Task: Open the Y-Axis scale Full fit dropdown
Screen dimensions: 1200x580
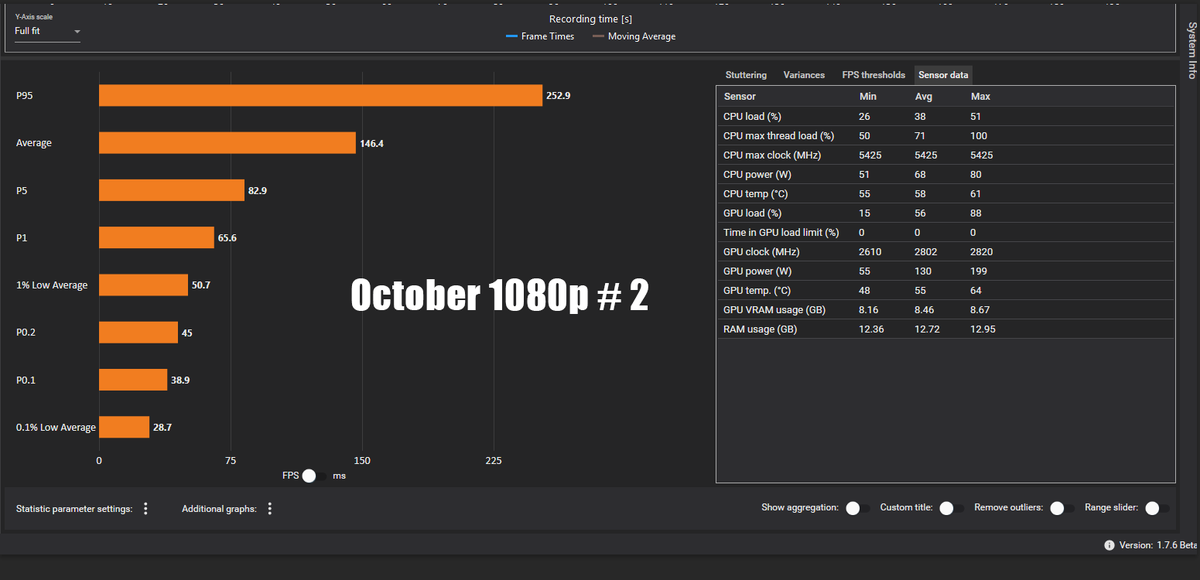Action: coord(47,31)
